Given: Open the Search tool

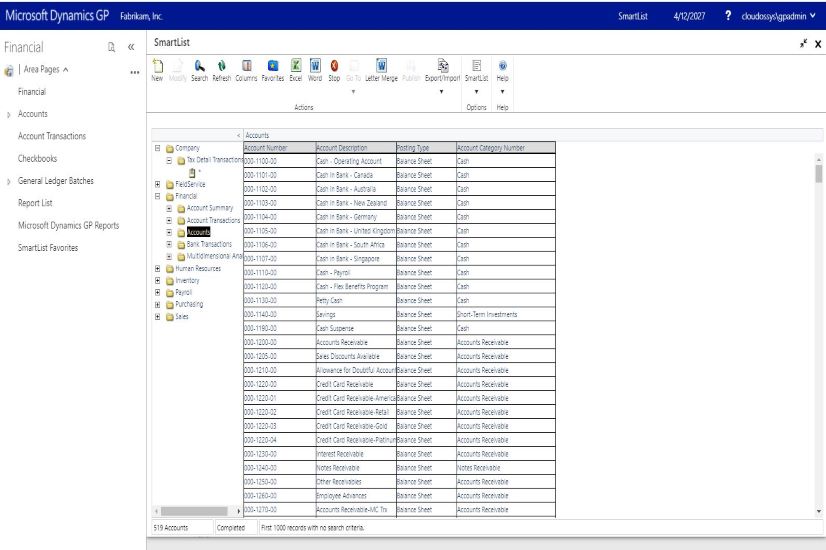Looking at the screenshot, I should [x=199, y=70].
